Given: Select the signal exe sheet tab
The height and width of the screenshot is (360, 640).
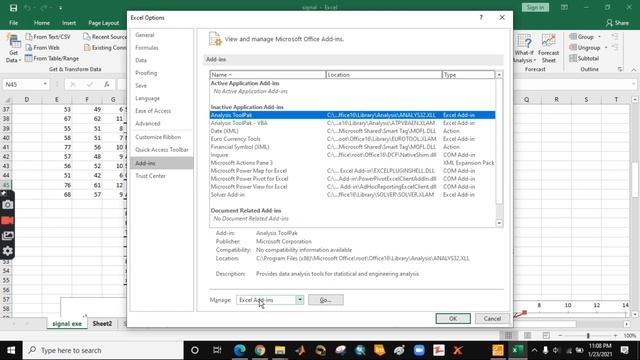Looking at the screenshot, I should 67,324.
